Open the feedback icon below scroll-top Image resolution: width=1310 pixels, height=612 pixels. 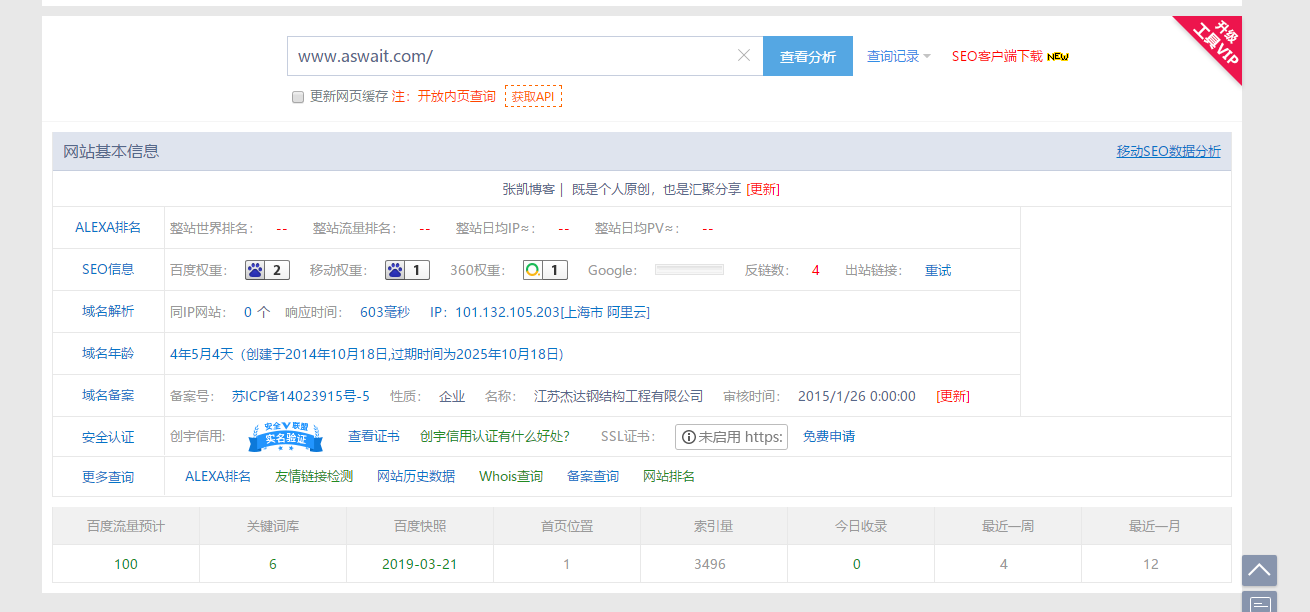[x=1259, y=603]
